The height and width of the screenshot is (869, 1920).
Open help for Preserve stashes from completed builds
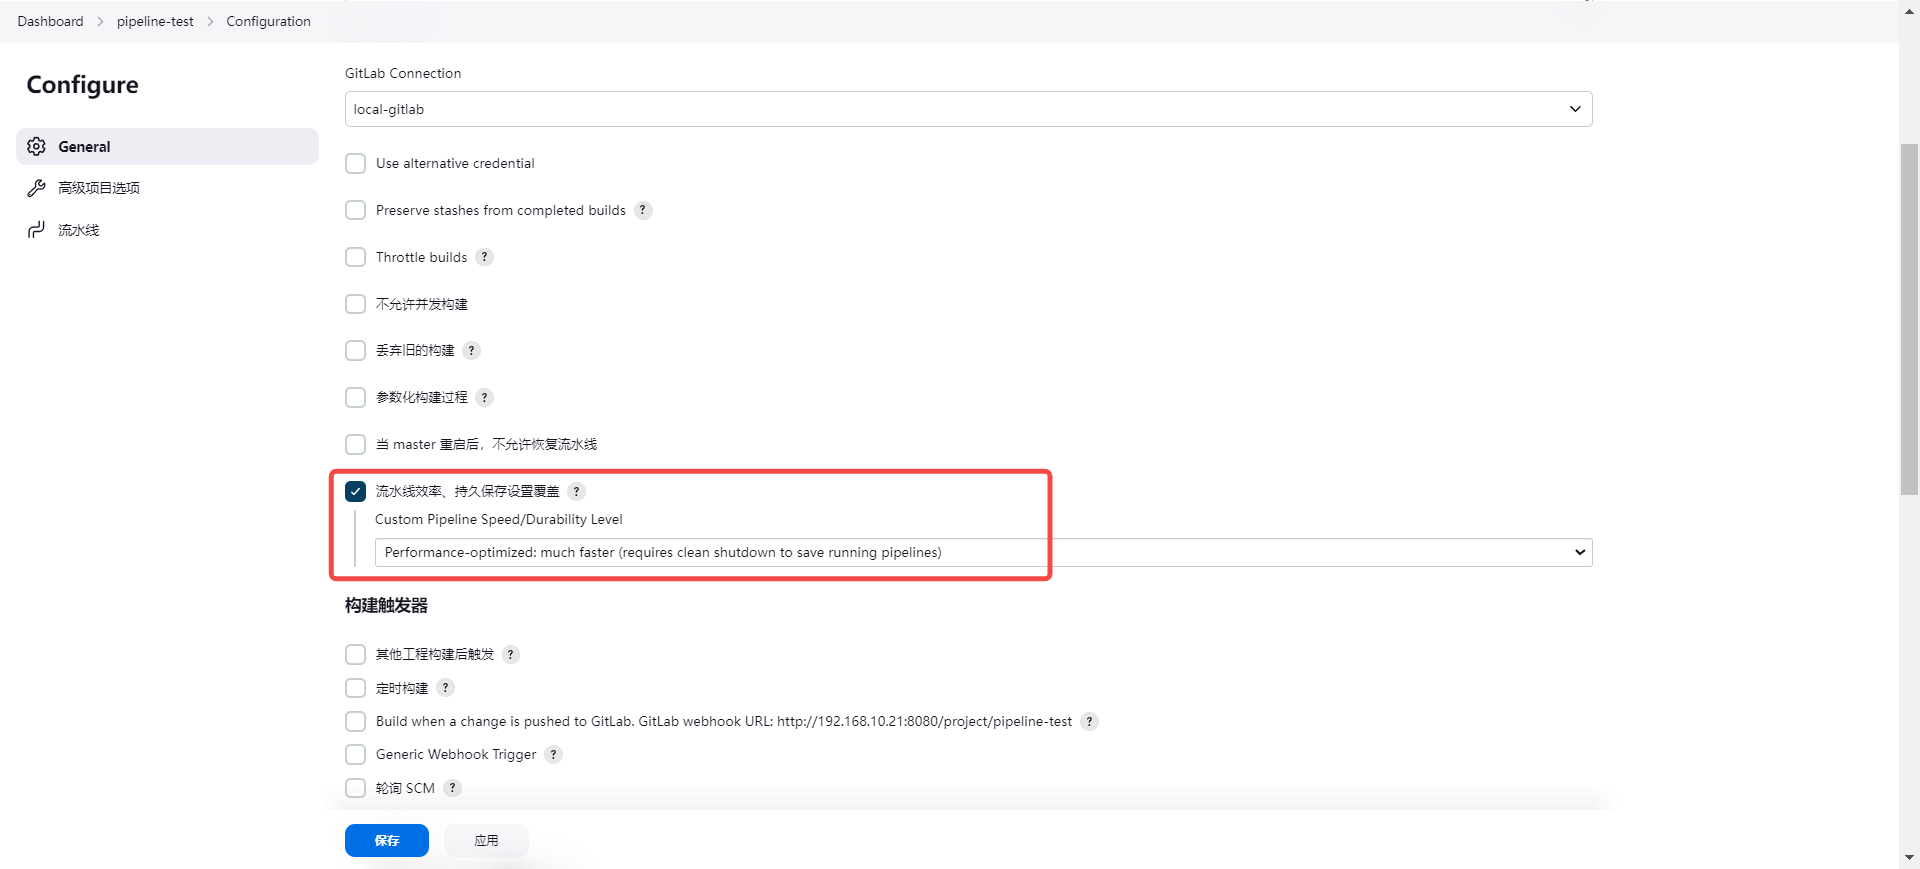pos(643,210)
